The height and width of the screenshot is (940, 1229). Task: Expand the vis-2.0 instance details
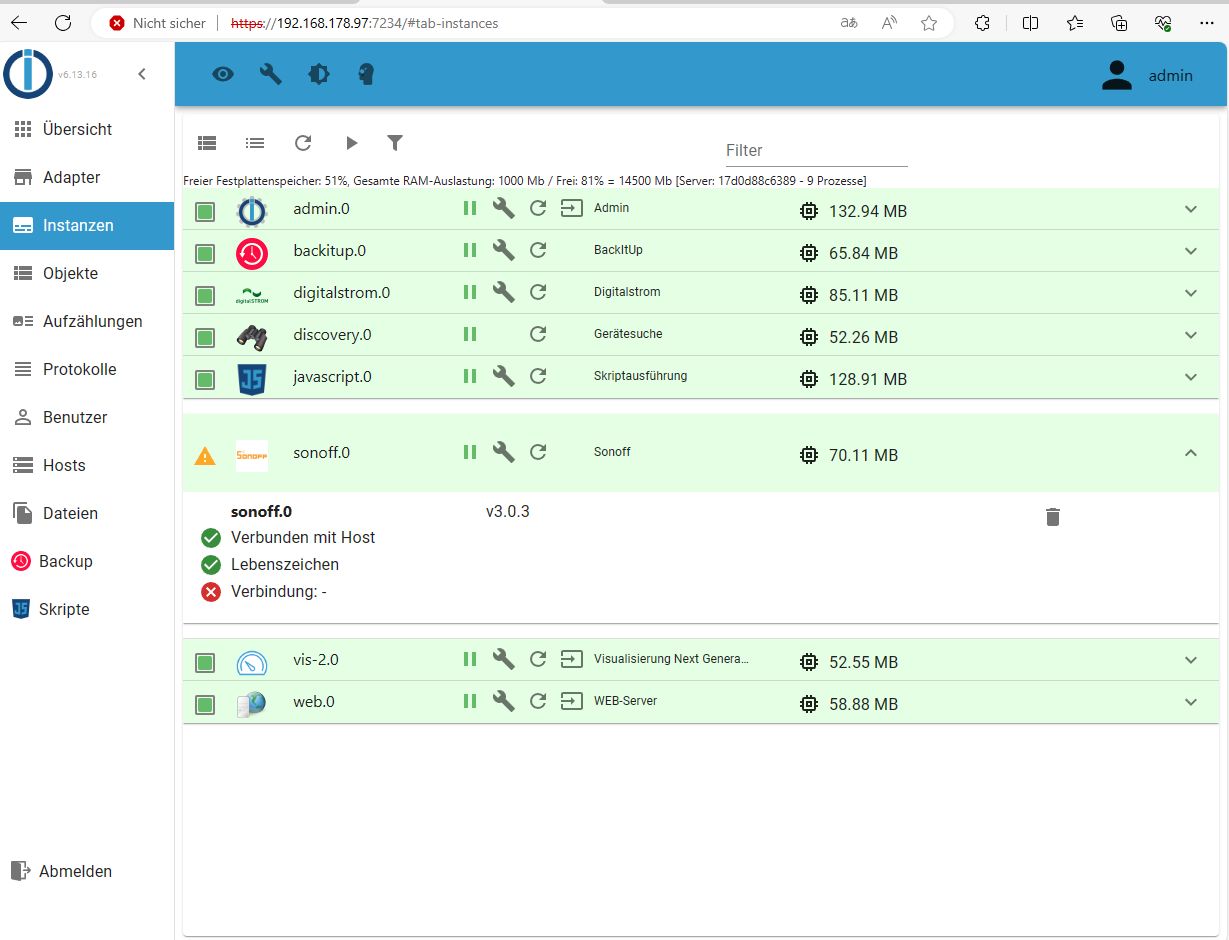click(x=1190, y=660)
